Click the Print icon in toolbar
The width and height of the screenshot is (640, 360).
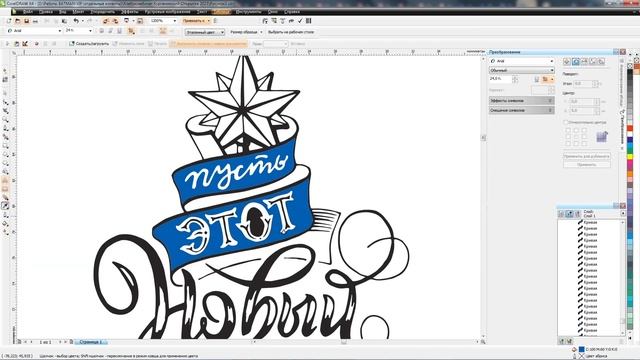click(x=36, y=21)
